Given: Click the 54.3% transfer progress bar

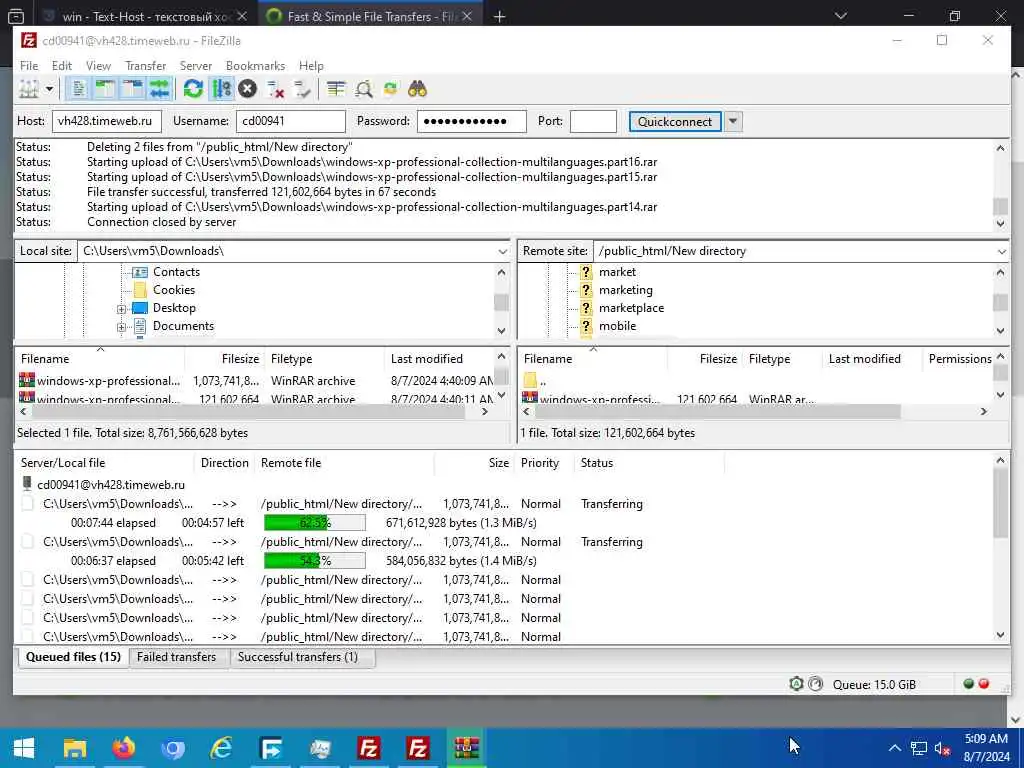Looking at the screenshot, I should pos(315,560).
